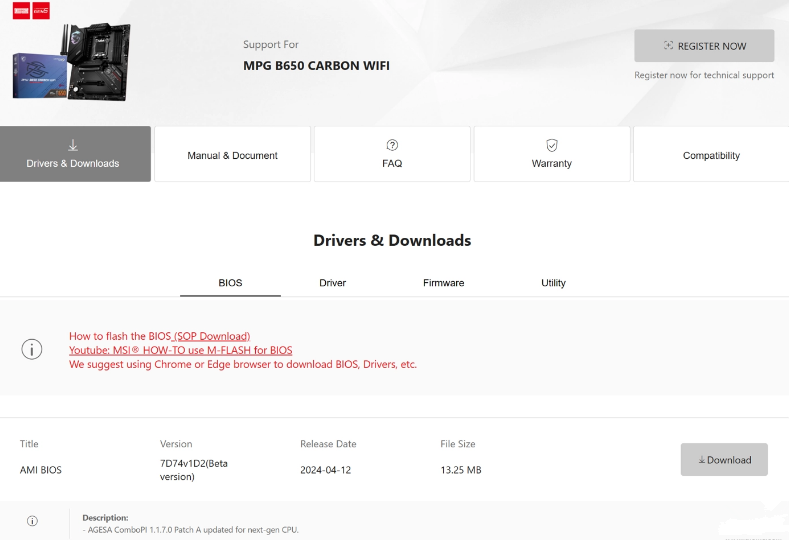This screenshot has width=789, height=540.
Task: Click the release date 2024-04-12
Action: point(326,470)
